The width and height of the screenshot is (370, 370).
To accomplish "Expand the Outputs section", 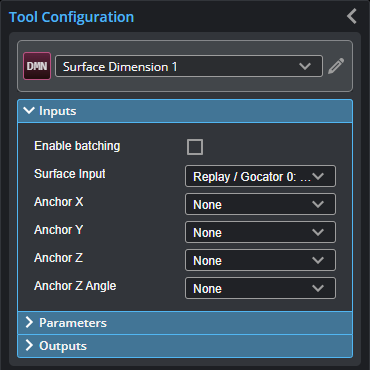I will coord(185,346).
